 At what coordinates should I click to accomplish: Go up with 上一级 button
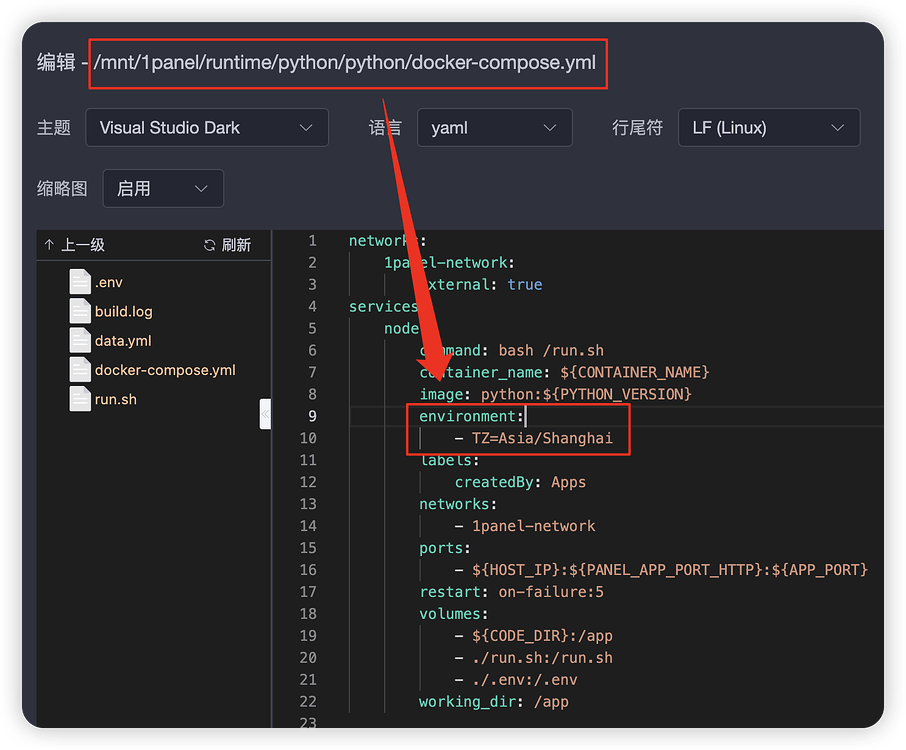[x=83, y=245]
